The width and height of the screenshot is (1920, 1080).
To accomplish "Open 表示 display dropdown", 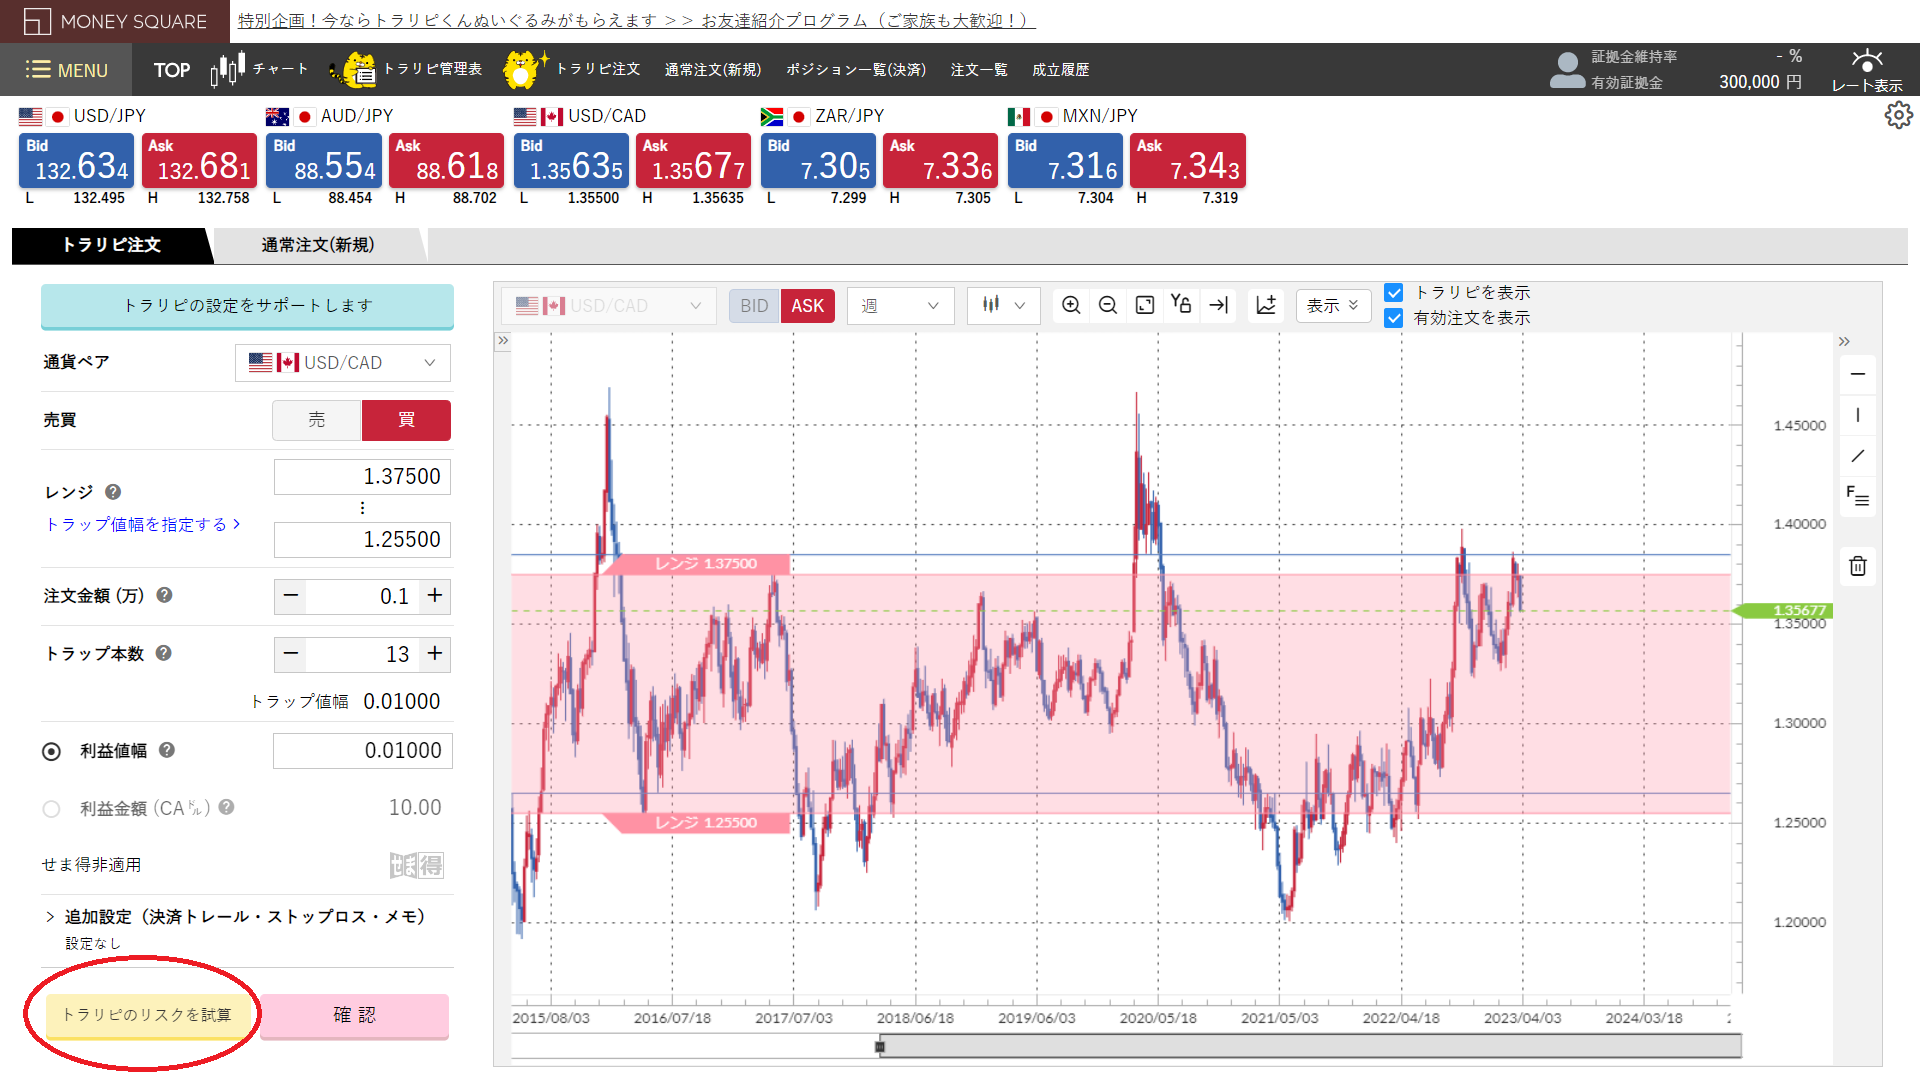I will [x=1333, y=306].
